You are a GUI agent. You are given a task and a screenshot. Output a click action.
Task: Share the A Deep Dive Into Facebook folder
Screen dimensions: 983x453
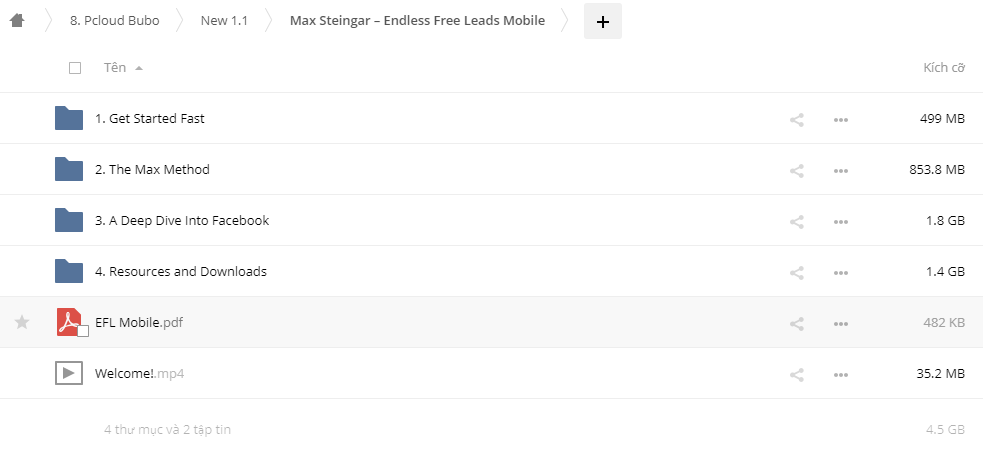point(797,221)
